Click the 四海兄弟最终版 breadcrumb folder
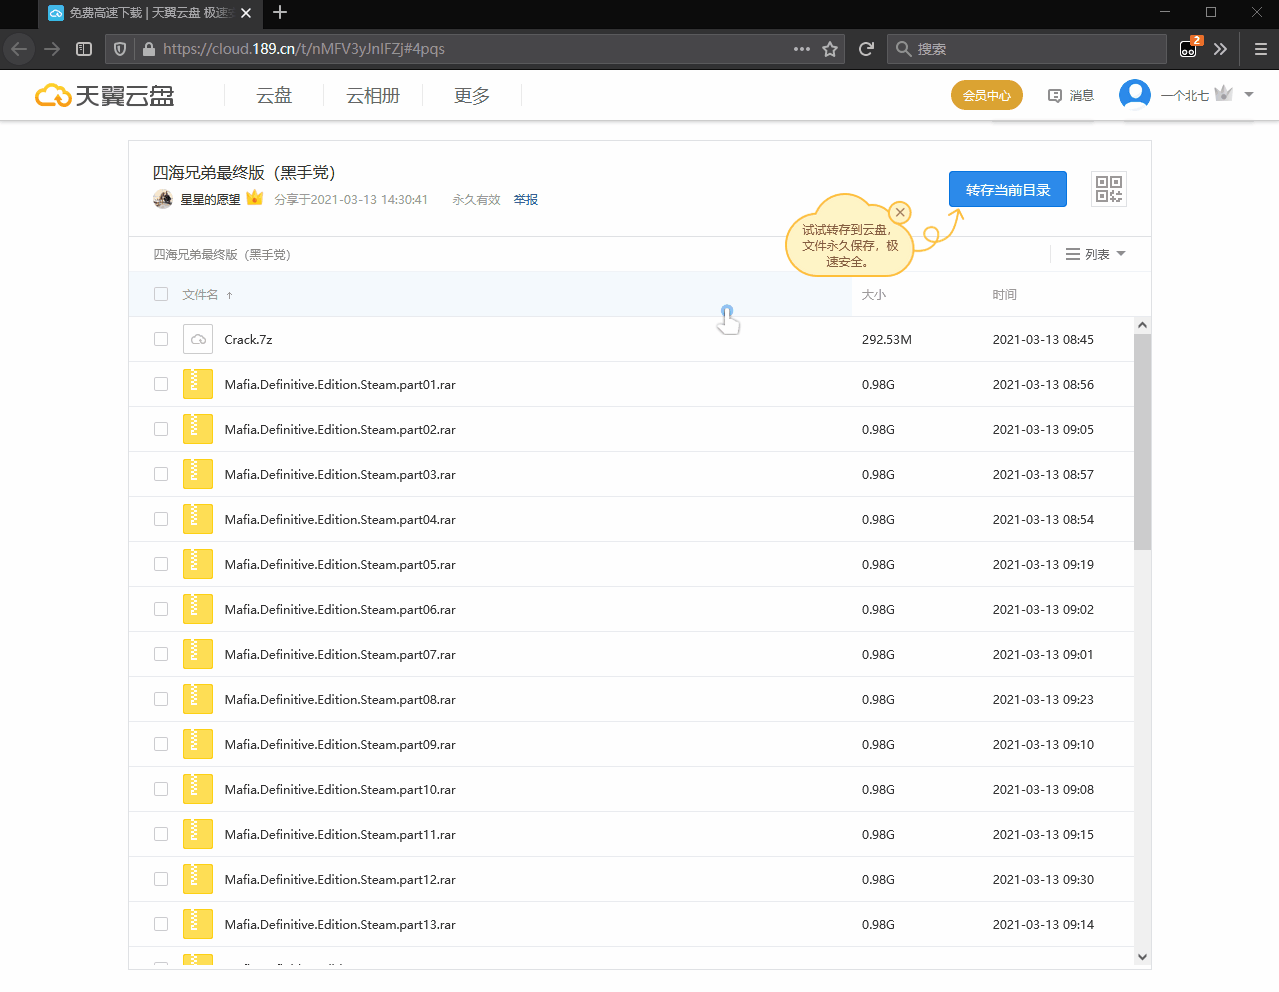1279x992 pixels. [x=222, y=254]
